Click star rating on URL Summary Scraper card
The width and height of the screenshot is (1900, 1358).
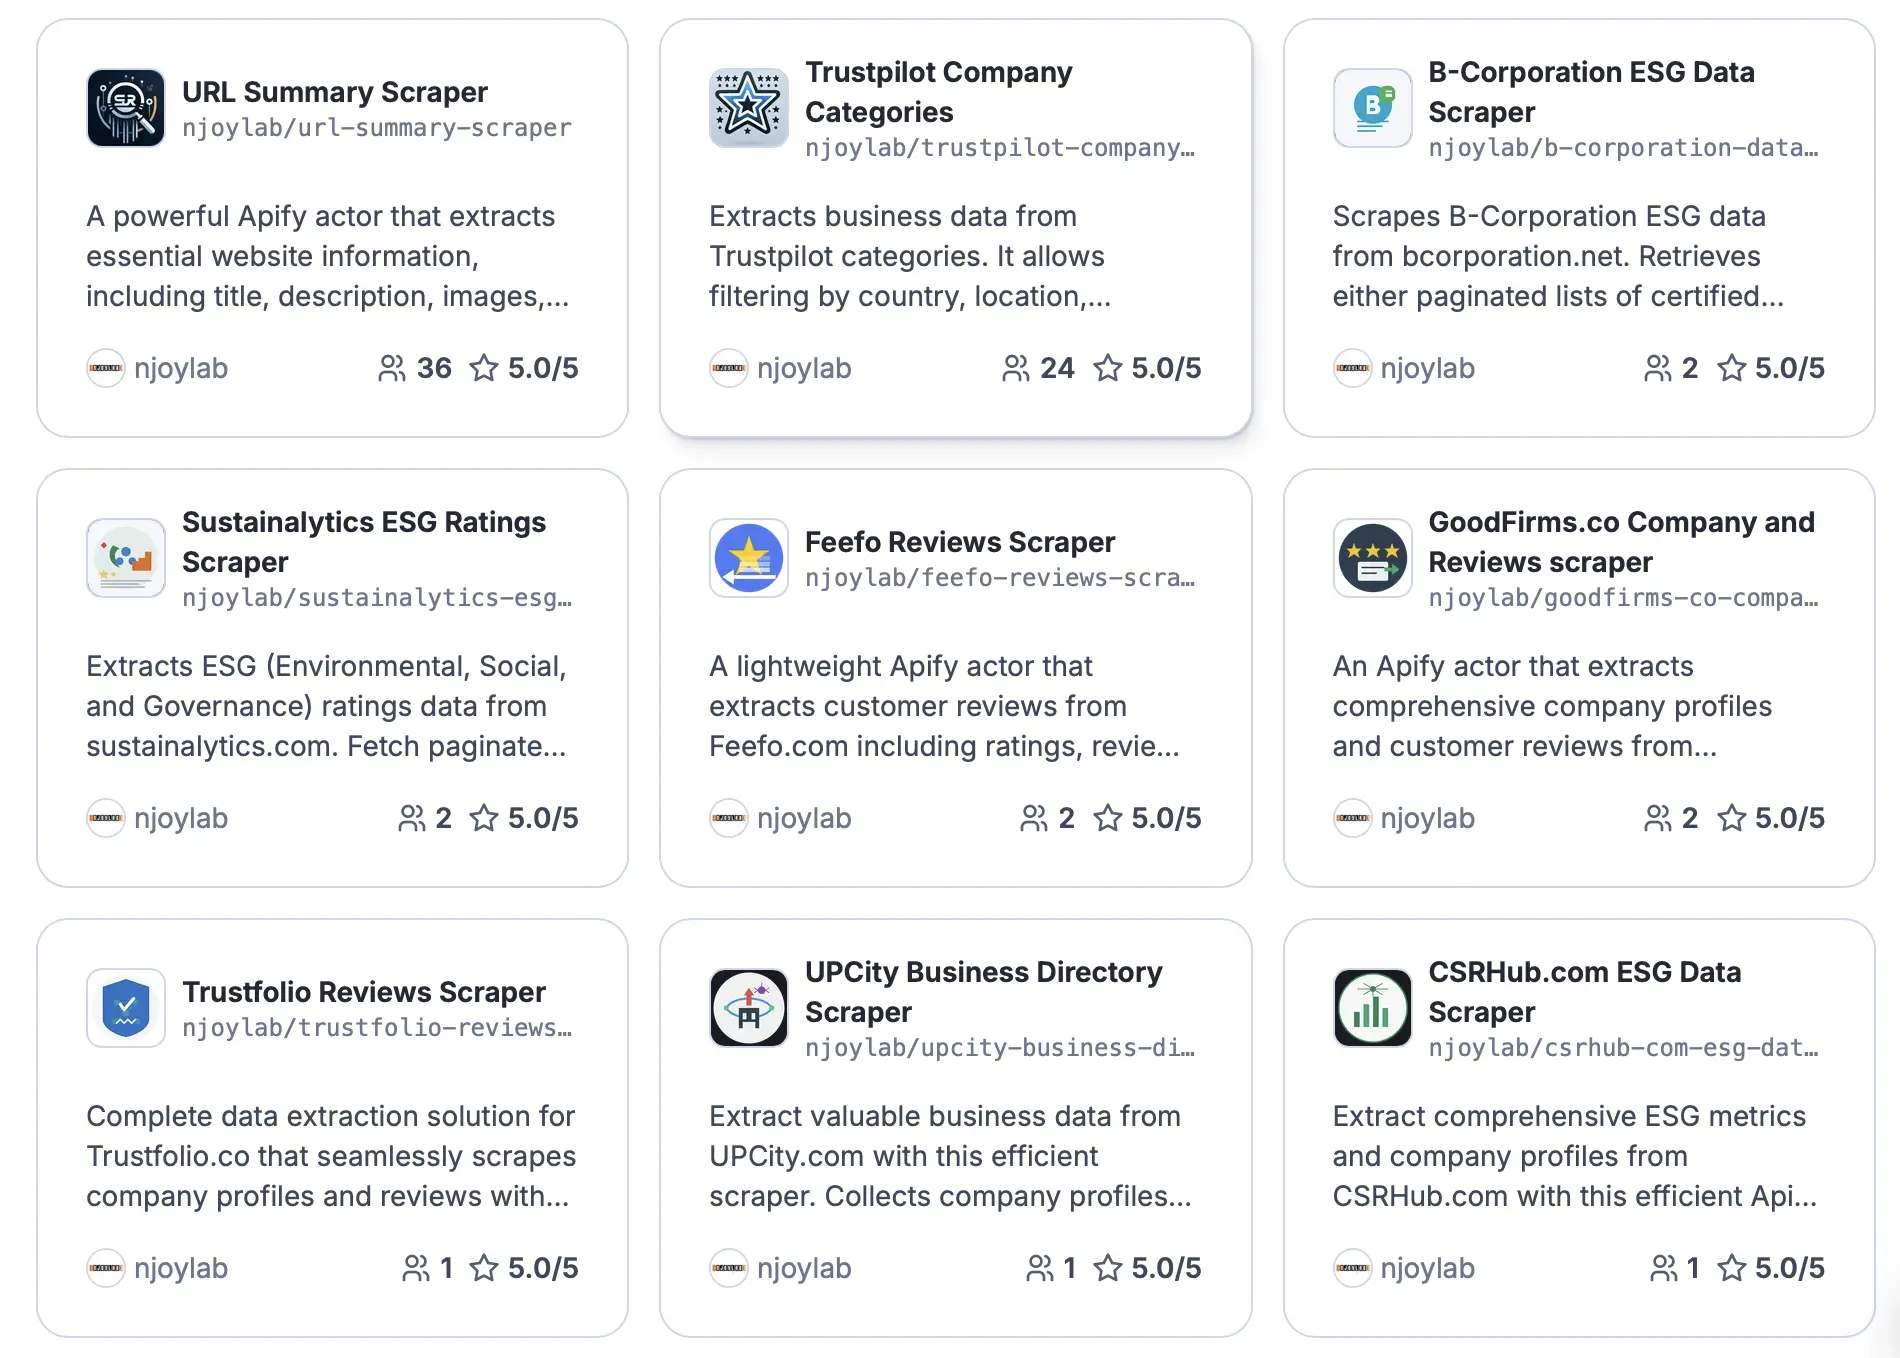tap(525, 368)
